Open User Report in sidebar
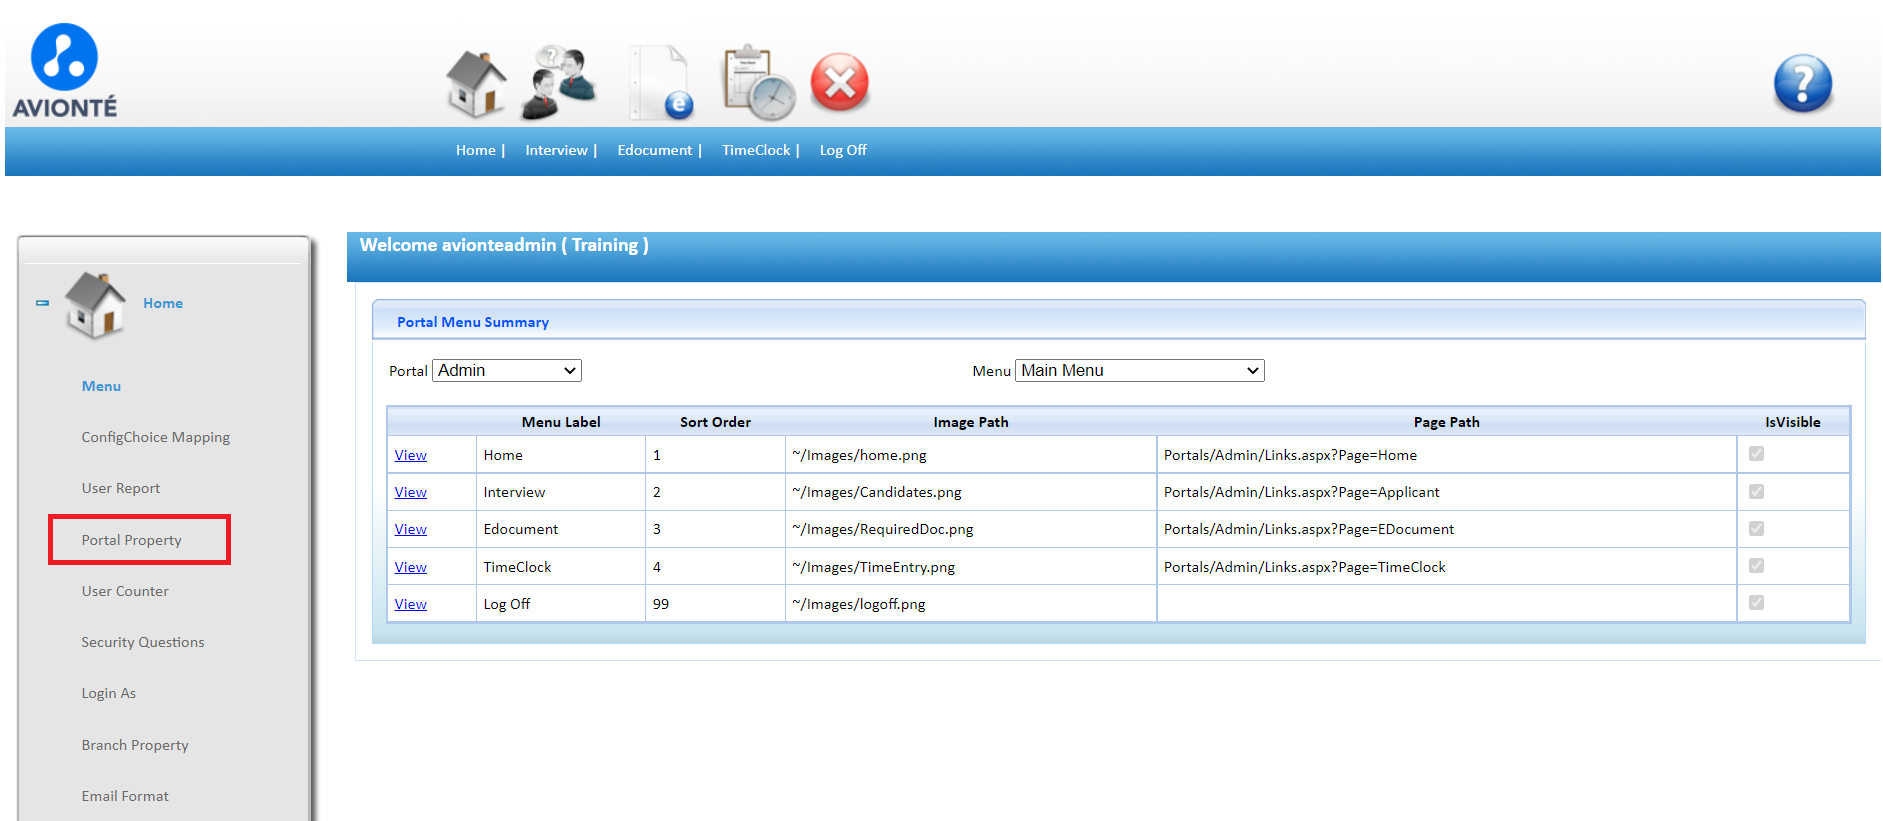Viewport: 1883px width, 821px height. [x=121, y=488]
